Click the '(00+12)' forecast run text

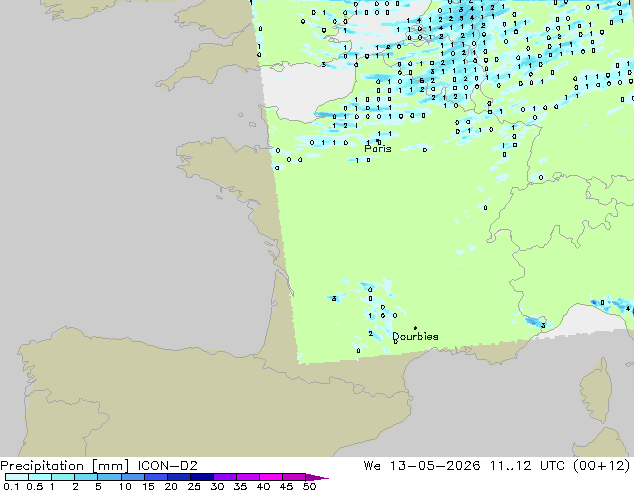[x=602, y=466]
